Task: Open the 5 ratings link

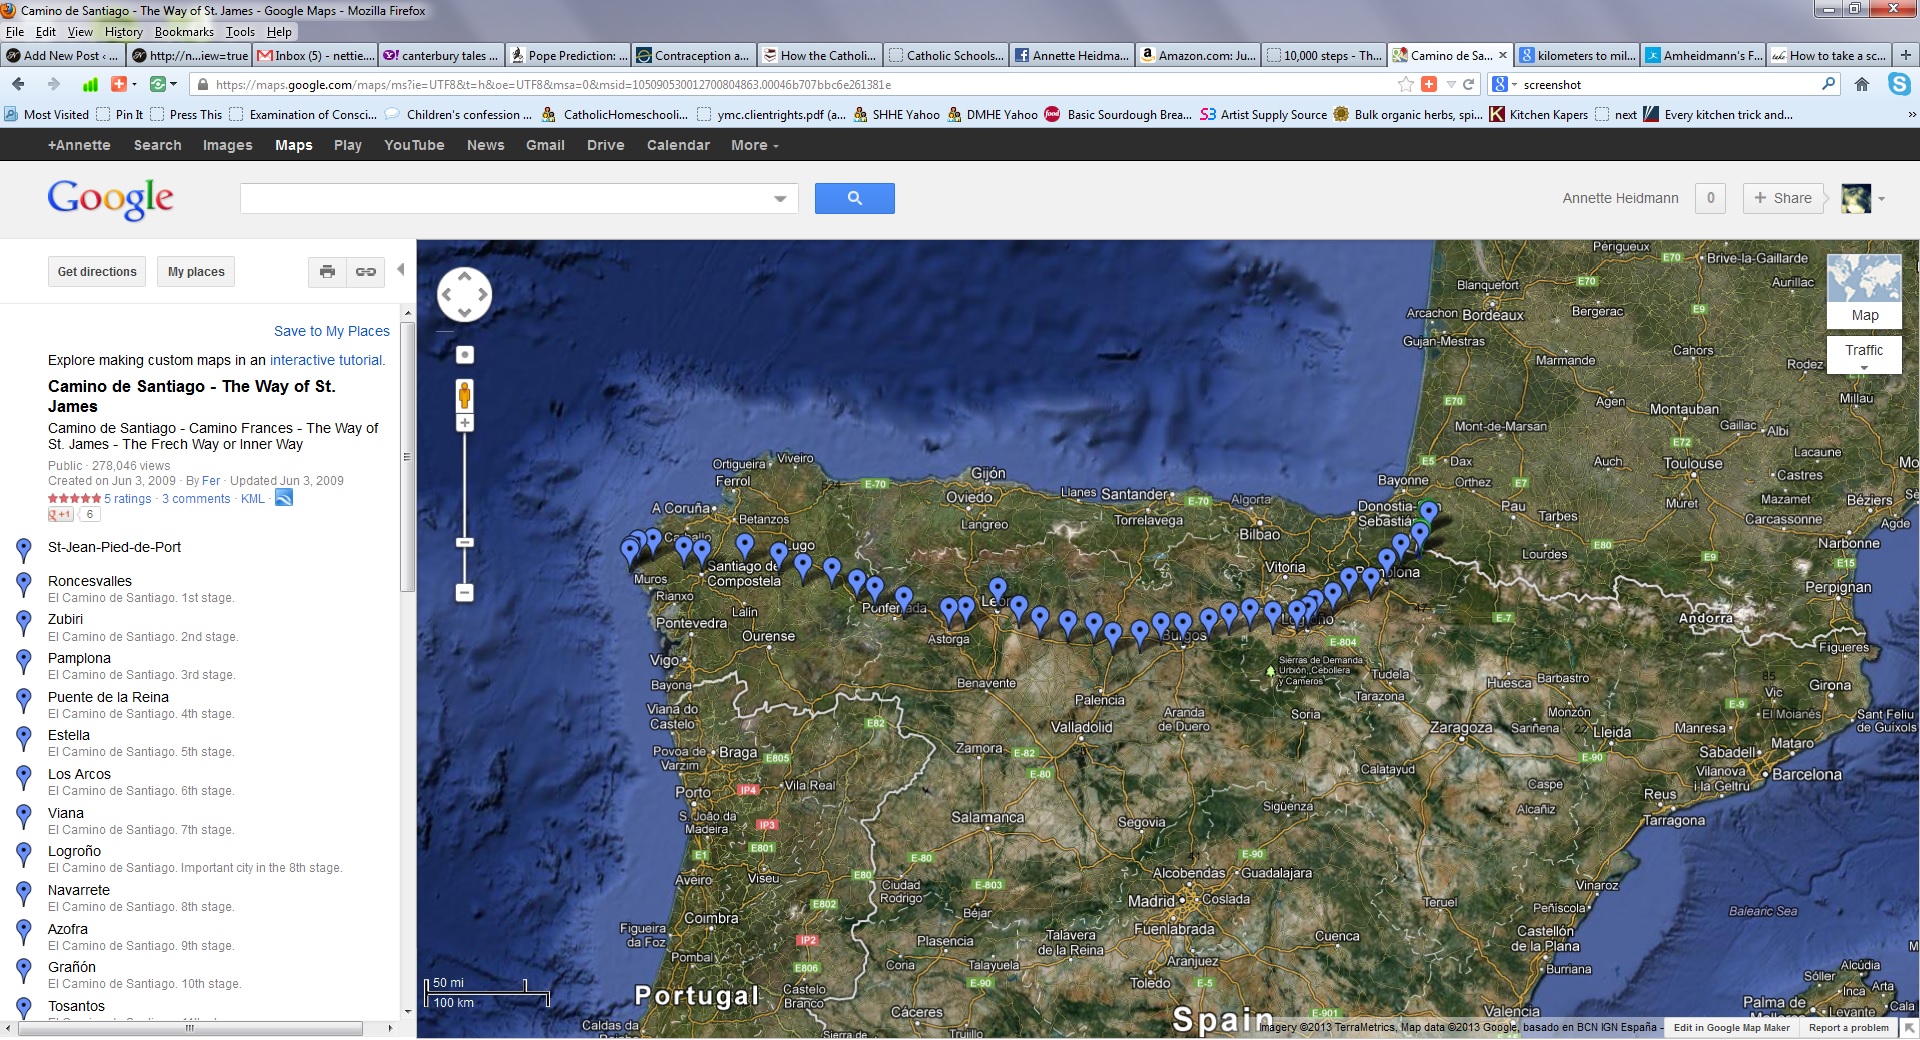Action: 128,499
